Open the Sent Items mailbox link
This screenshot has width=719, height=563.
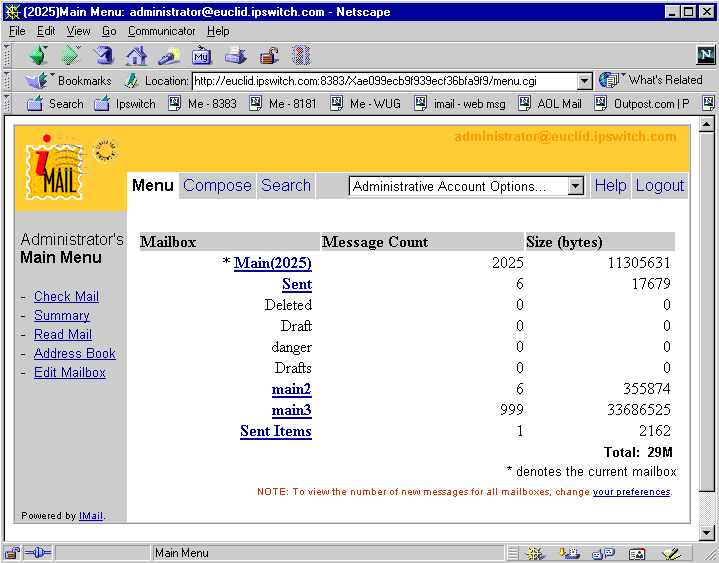point(276,431)
